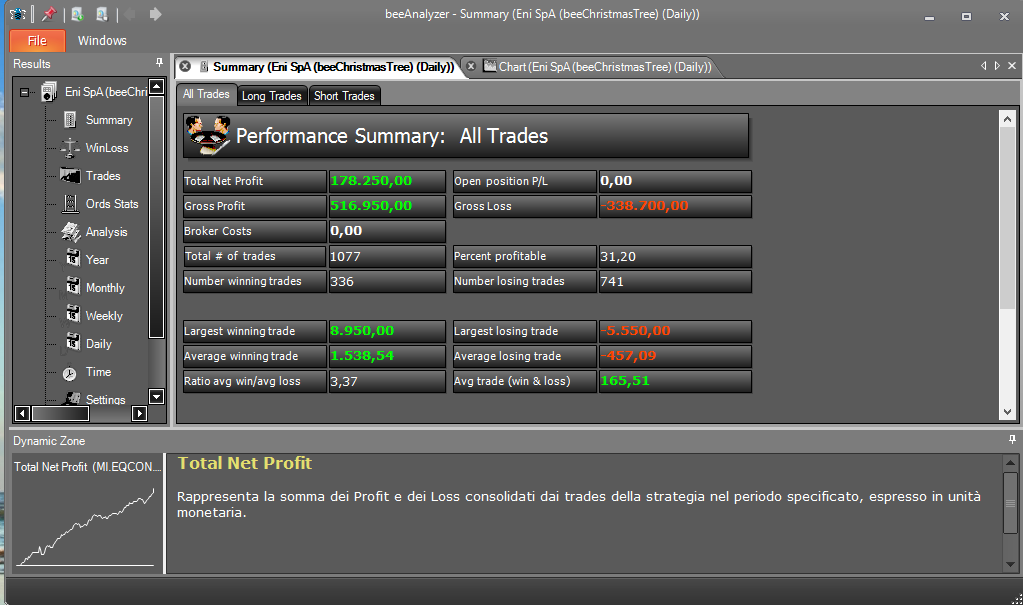
Task: Click the red pin icon in top toolbar
Action: tap(49, 14)
